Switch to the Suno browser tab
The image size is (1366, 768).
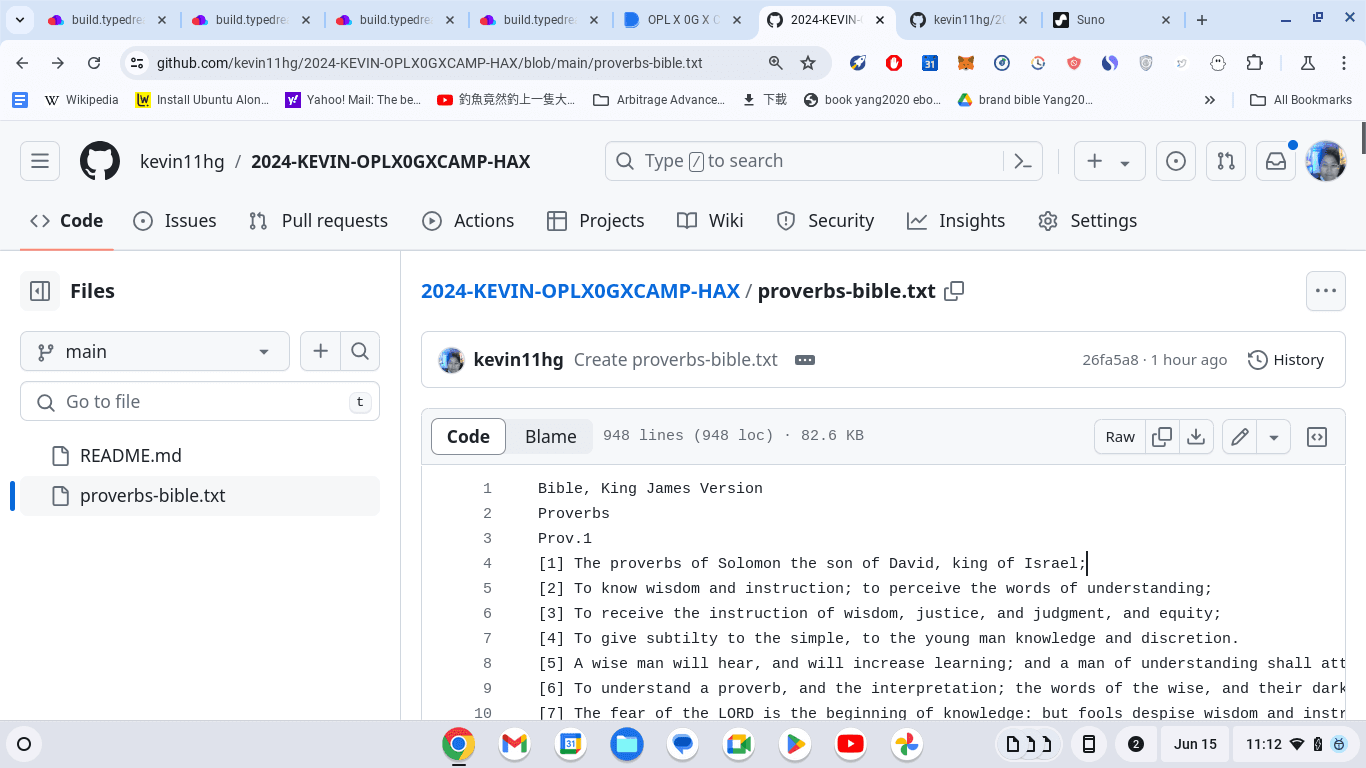[1110, 19]
